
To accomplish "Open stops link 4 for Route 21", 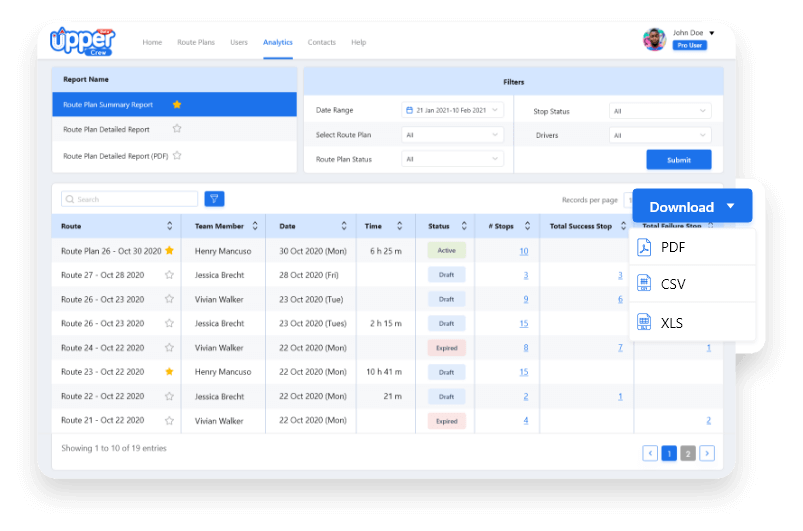I will [525, 420].
